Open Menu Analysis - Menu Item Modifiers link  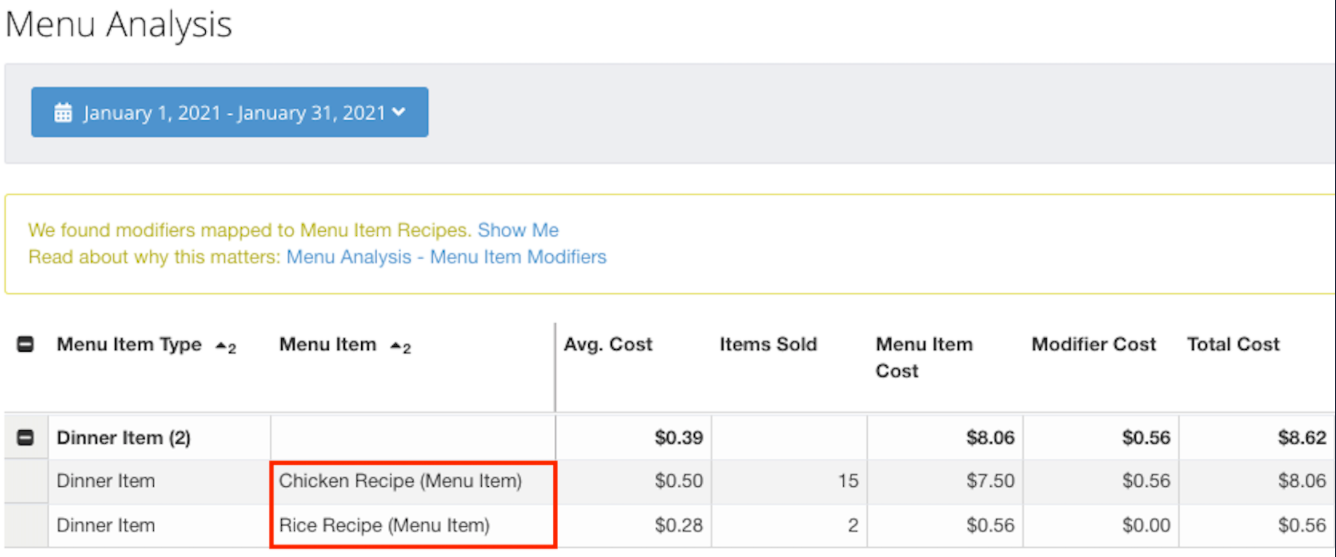(446, 257)
